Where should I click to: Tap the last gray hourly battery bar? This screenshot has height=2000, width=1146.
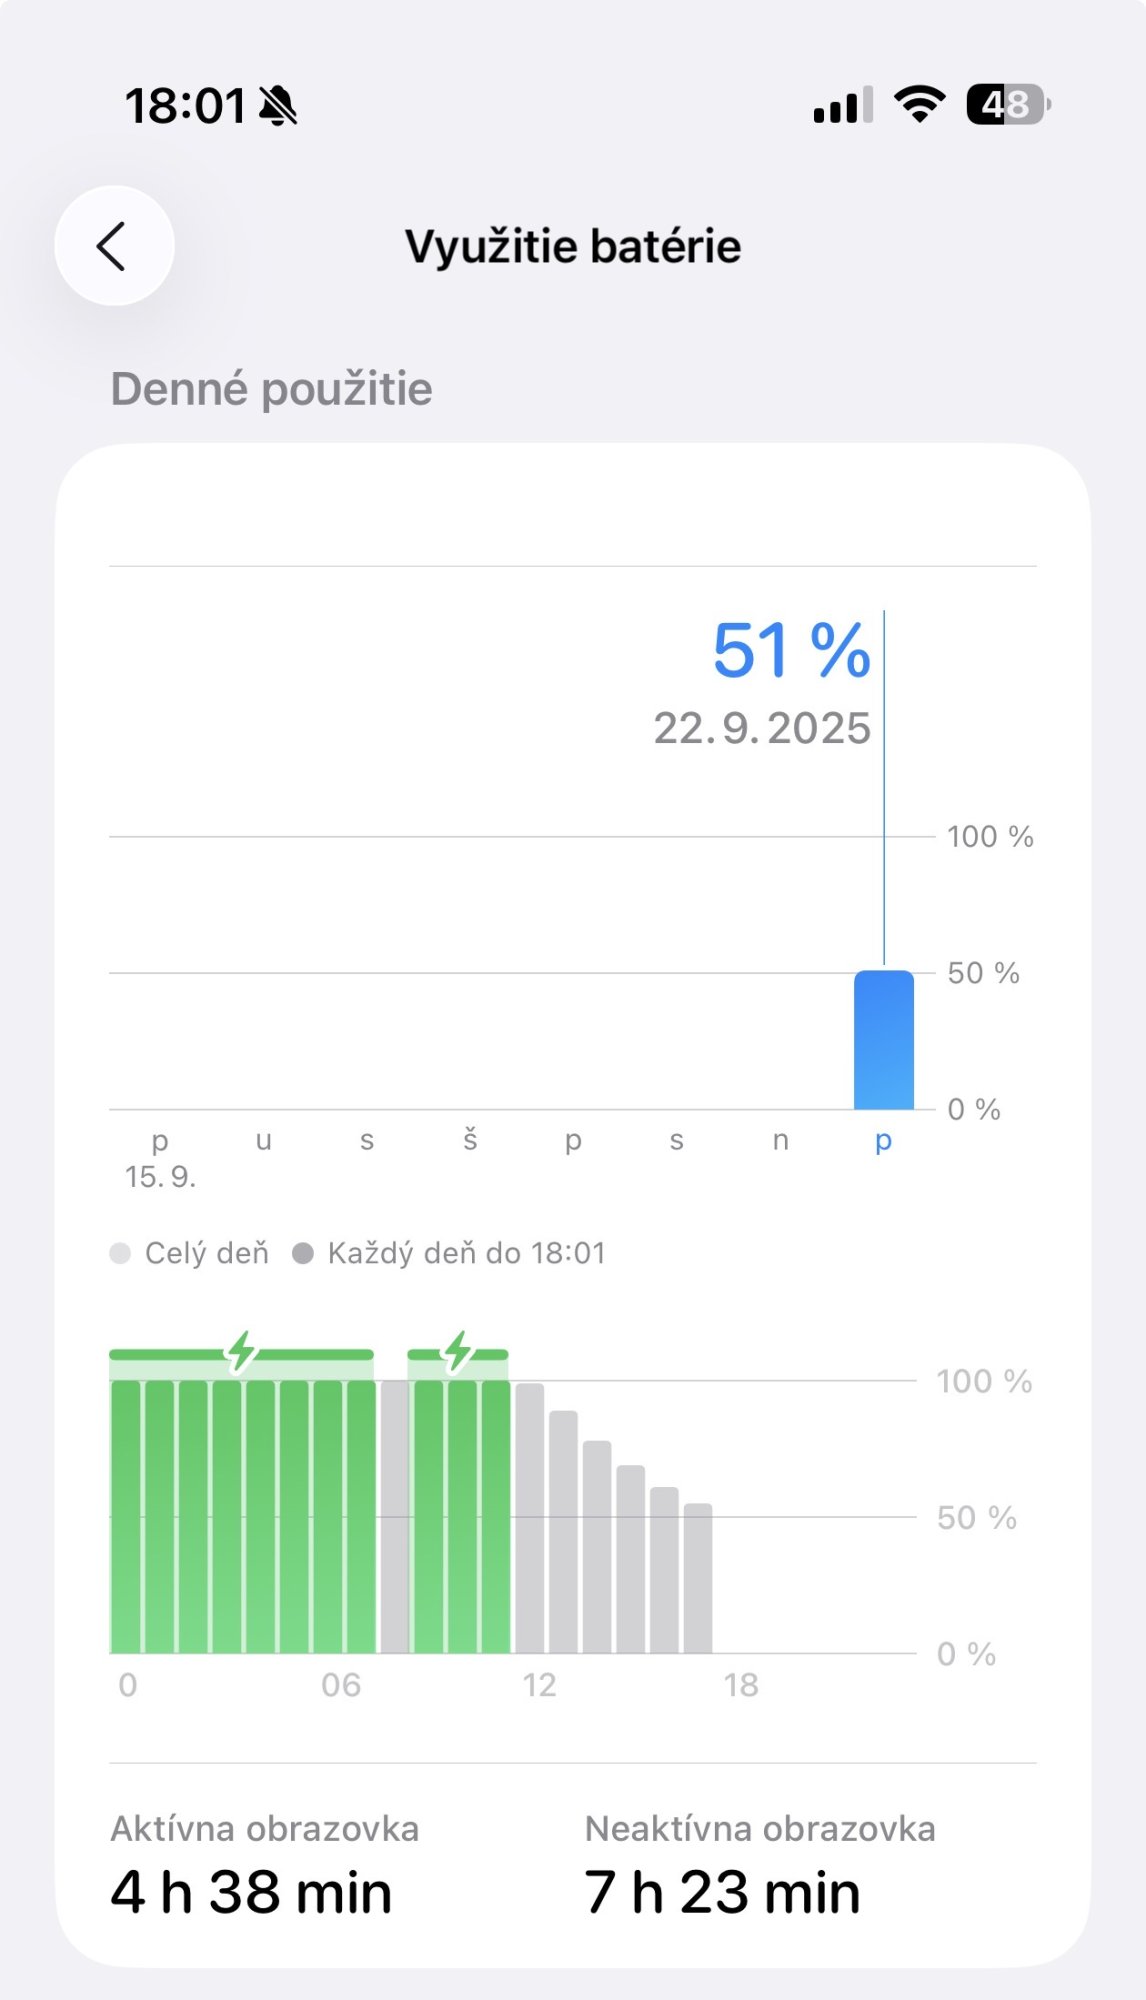[x=698, y=1578]
